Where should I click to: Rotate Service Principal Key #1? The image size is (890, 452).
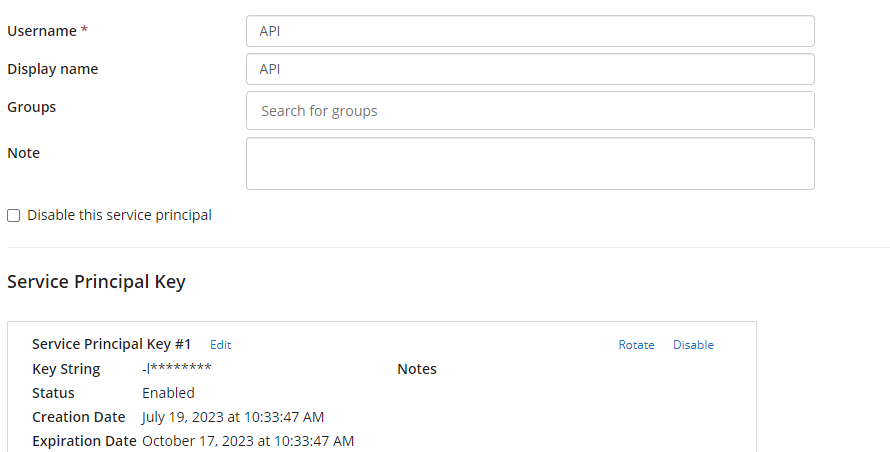[636, 345]
